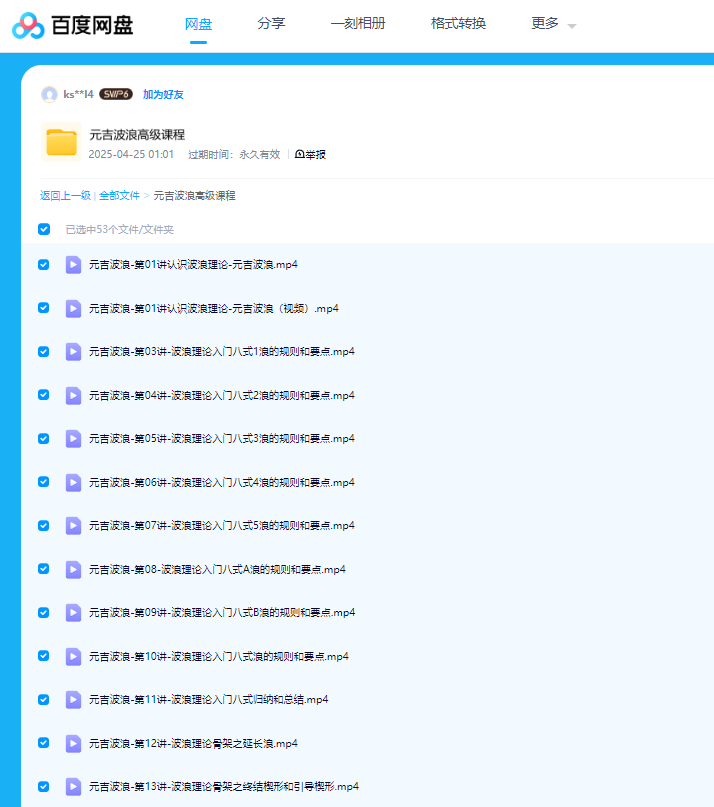Click video icon for 第03讲 1浪的规则和要点
714x807 pixels.
(73, 352)
